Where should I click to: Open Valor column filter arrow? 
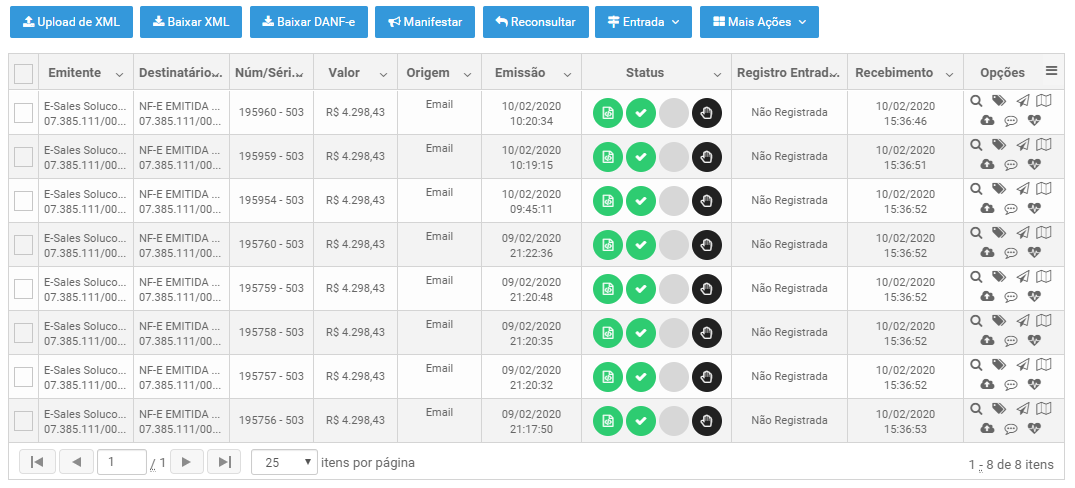(x=384, y=74)
